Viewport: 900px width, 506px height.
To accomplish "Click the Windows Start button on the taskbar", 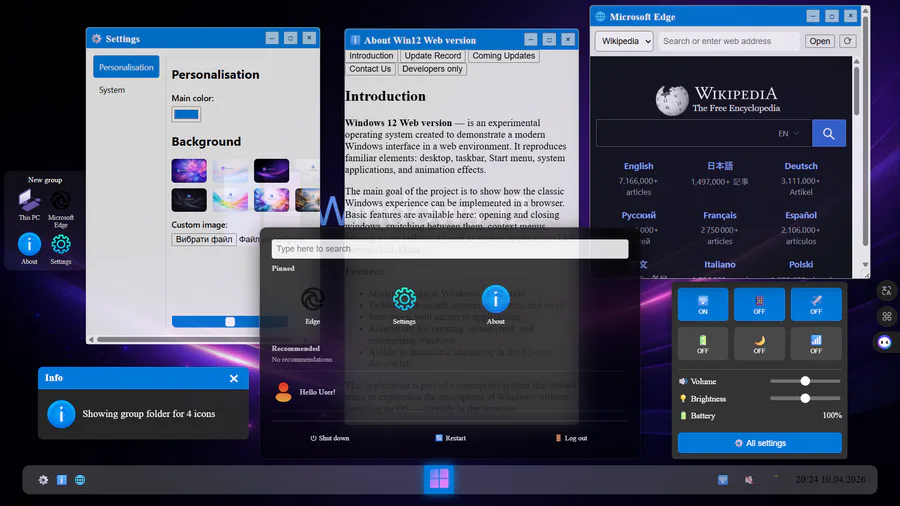I will 439,479.
